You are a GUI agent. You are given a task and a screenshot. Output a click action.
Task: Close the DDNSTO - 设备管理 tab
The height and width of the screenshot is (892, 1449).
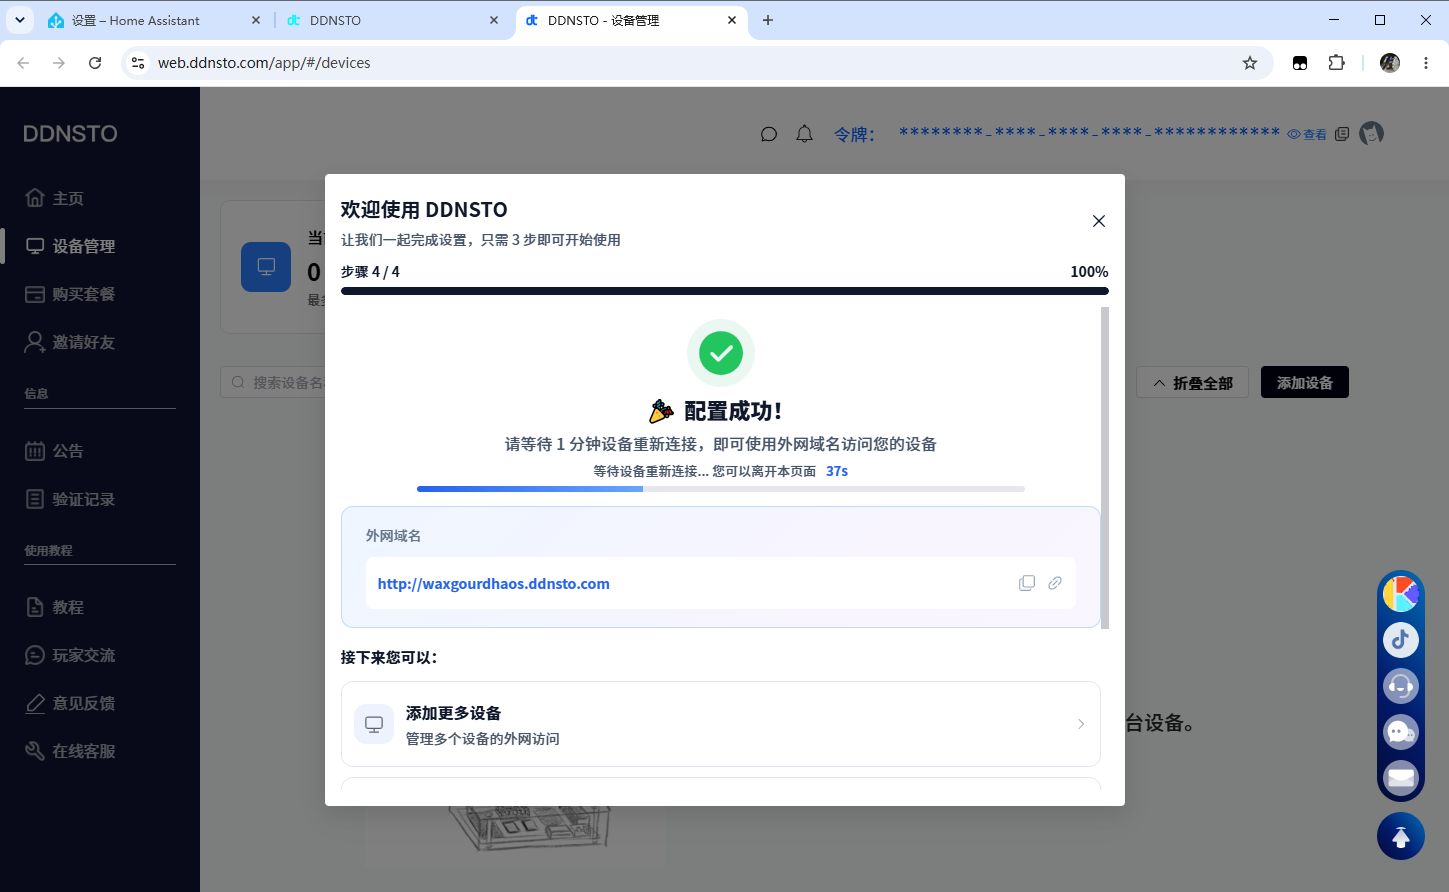coord(732,20)
